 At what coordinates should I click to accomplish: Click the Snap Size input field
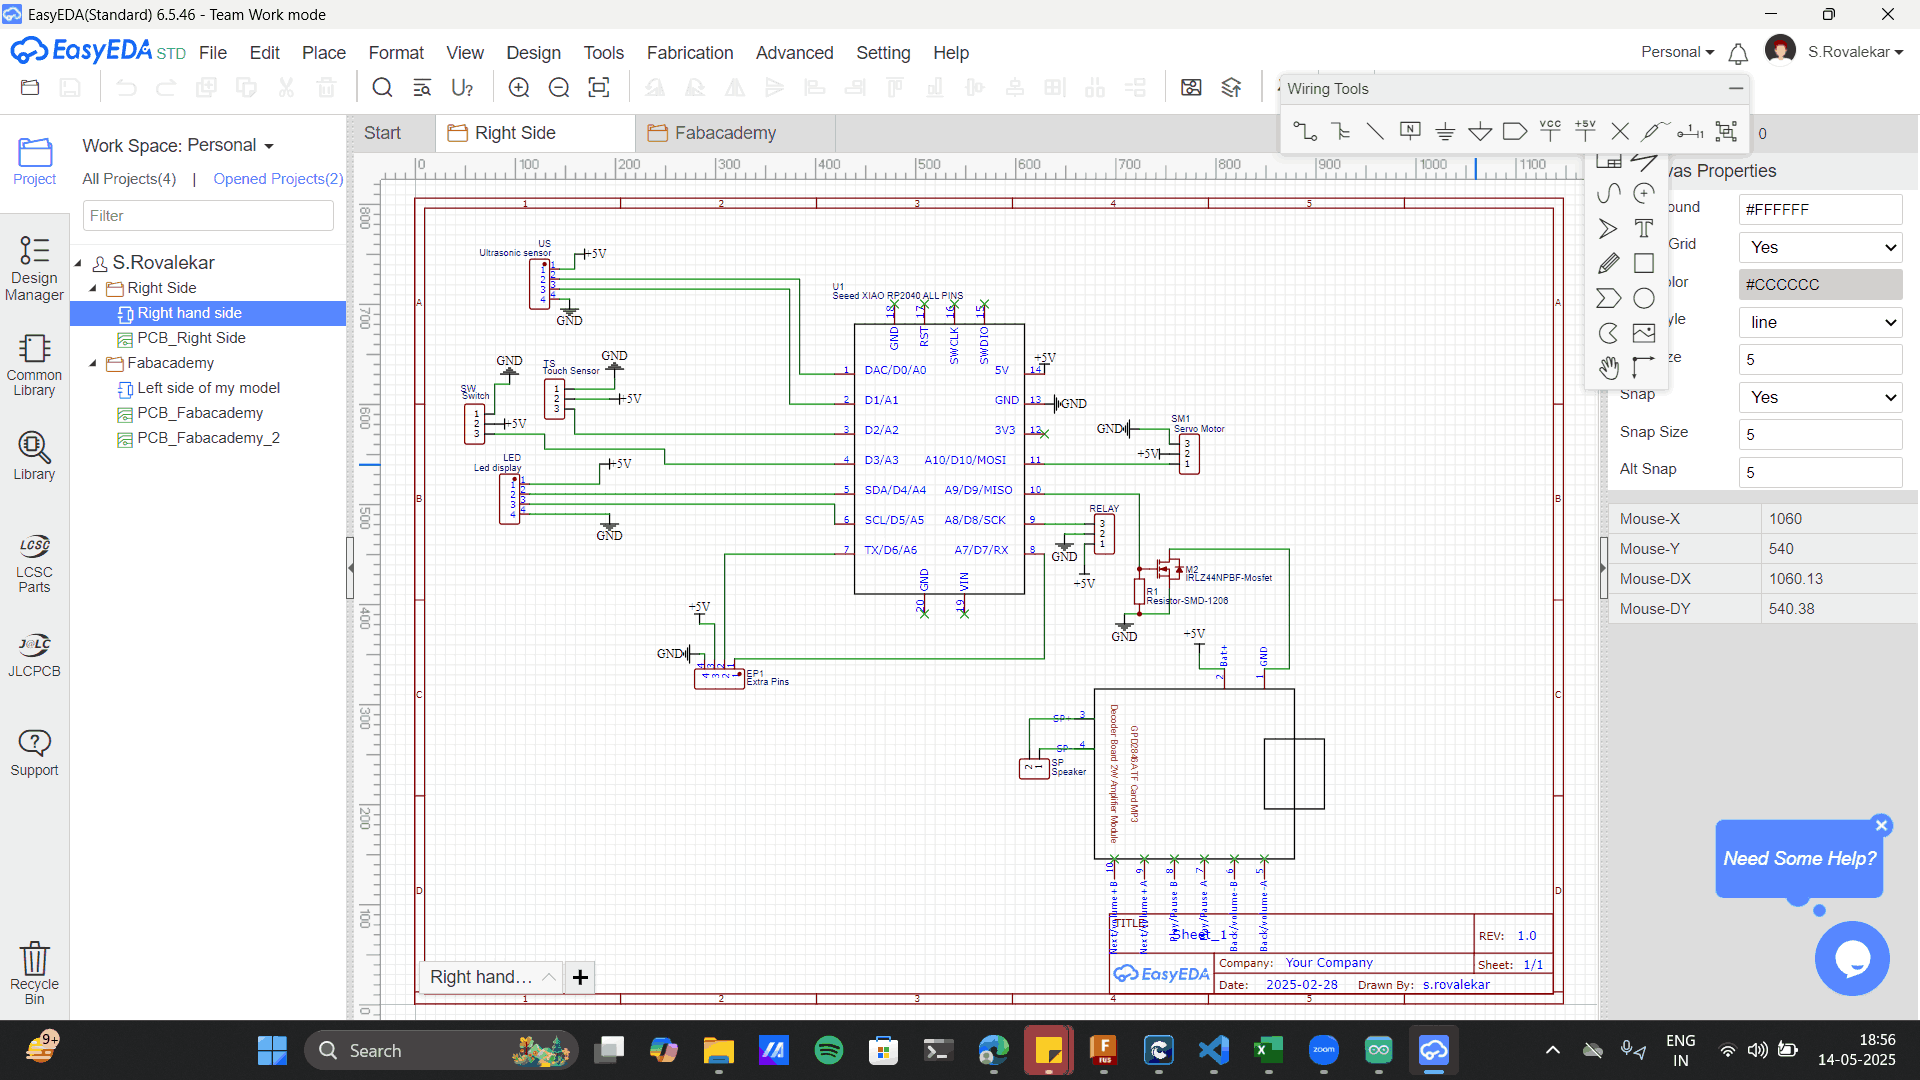pyautogui.click(x=1820, y=434)
